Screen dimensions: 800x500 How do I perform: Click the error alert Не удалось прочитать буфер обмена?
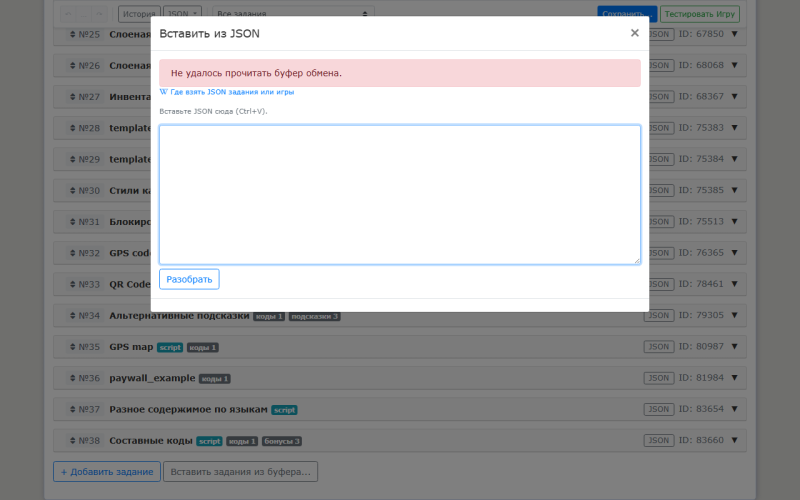(399, 73)
